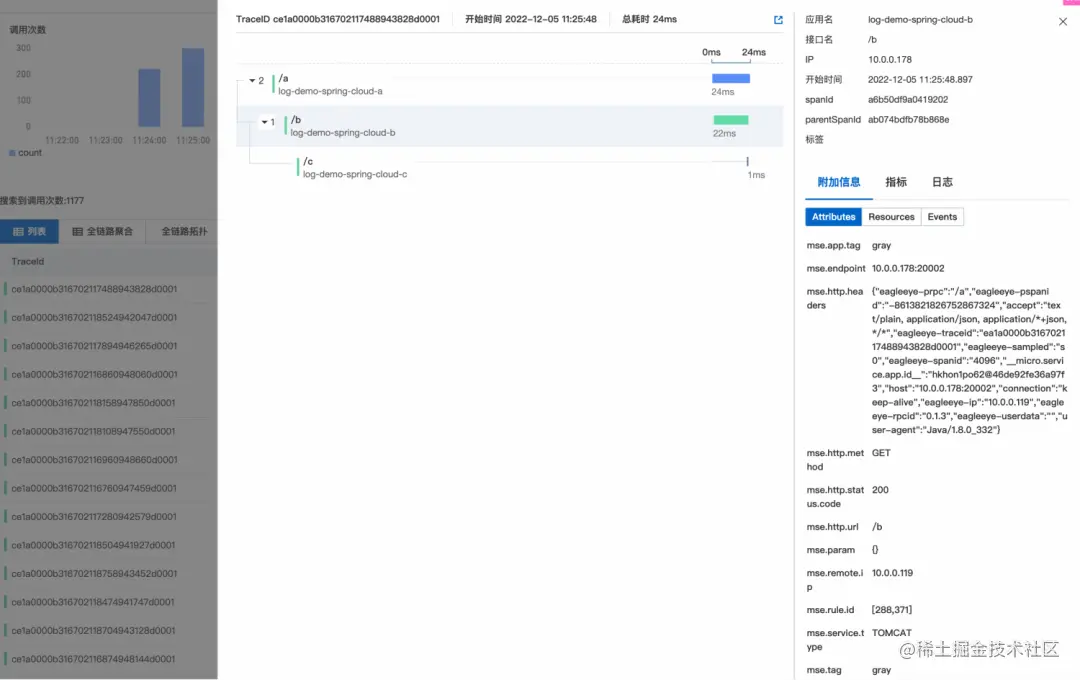Click the TraceID value in the header

click(x=356, y=19)
